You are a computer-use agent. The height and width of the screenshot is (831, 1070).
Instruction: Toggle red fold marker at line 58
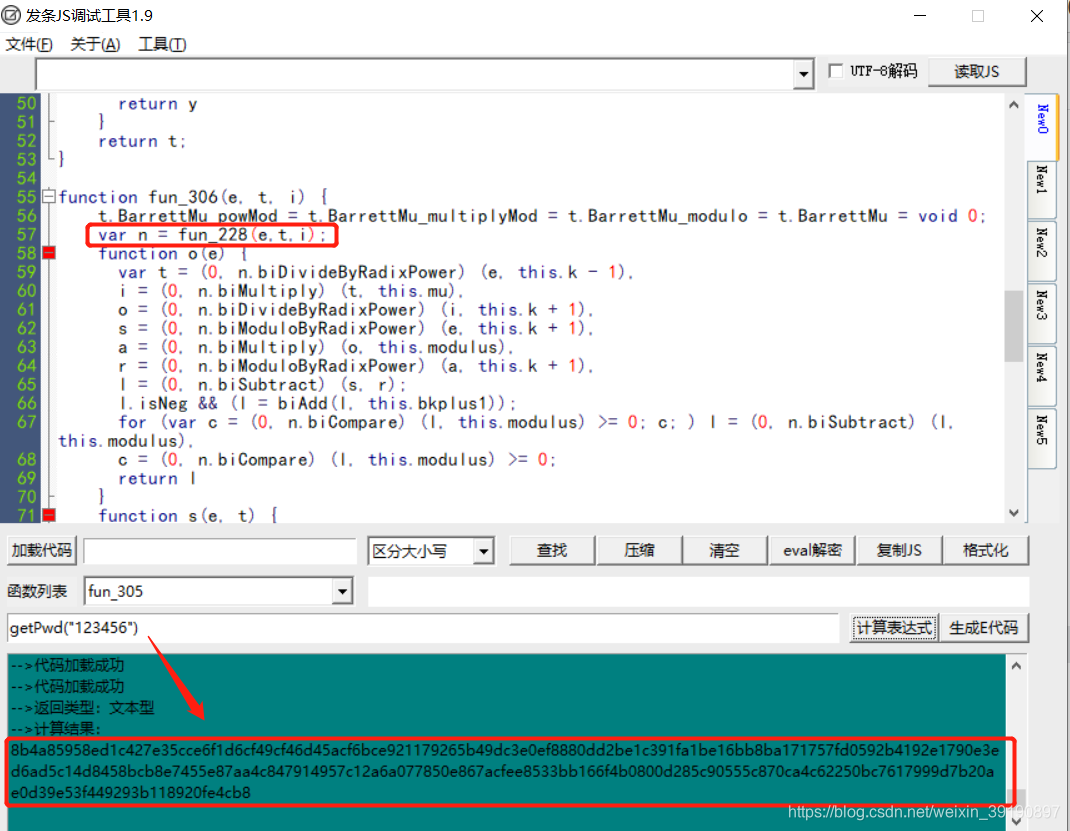[48, 253]
